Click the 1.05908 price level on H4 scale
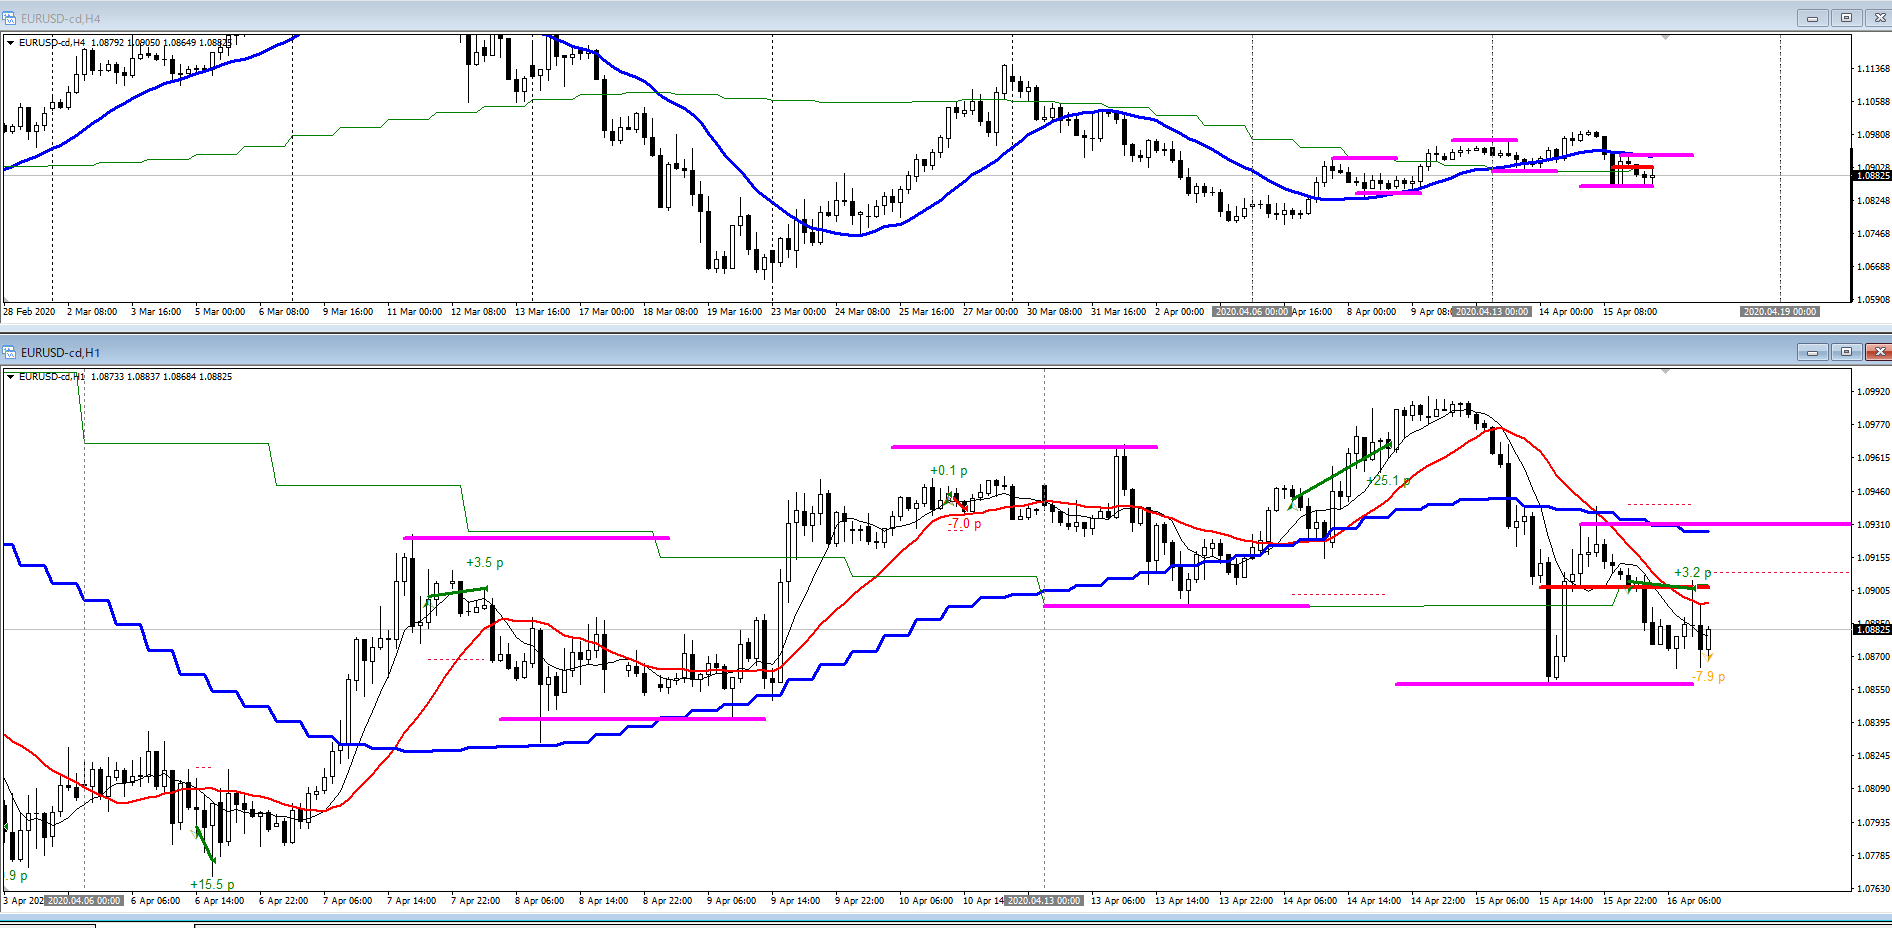Screen dimensions: 1892x928 pyautogui.click(x=1873, y=299)
